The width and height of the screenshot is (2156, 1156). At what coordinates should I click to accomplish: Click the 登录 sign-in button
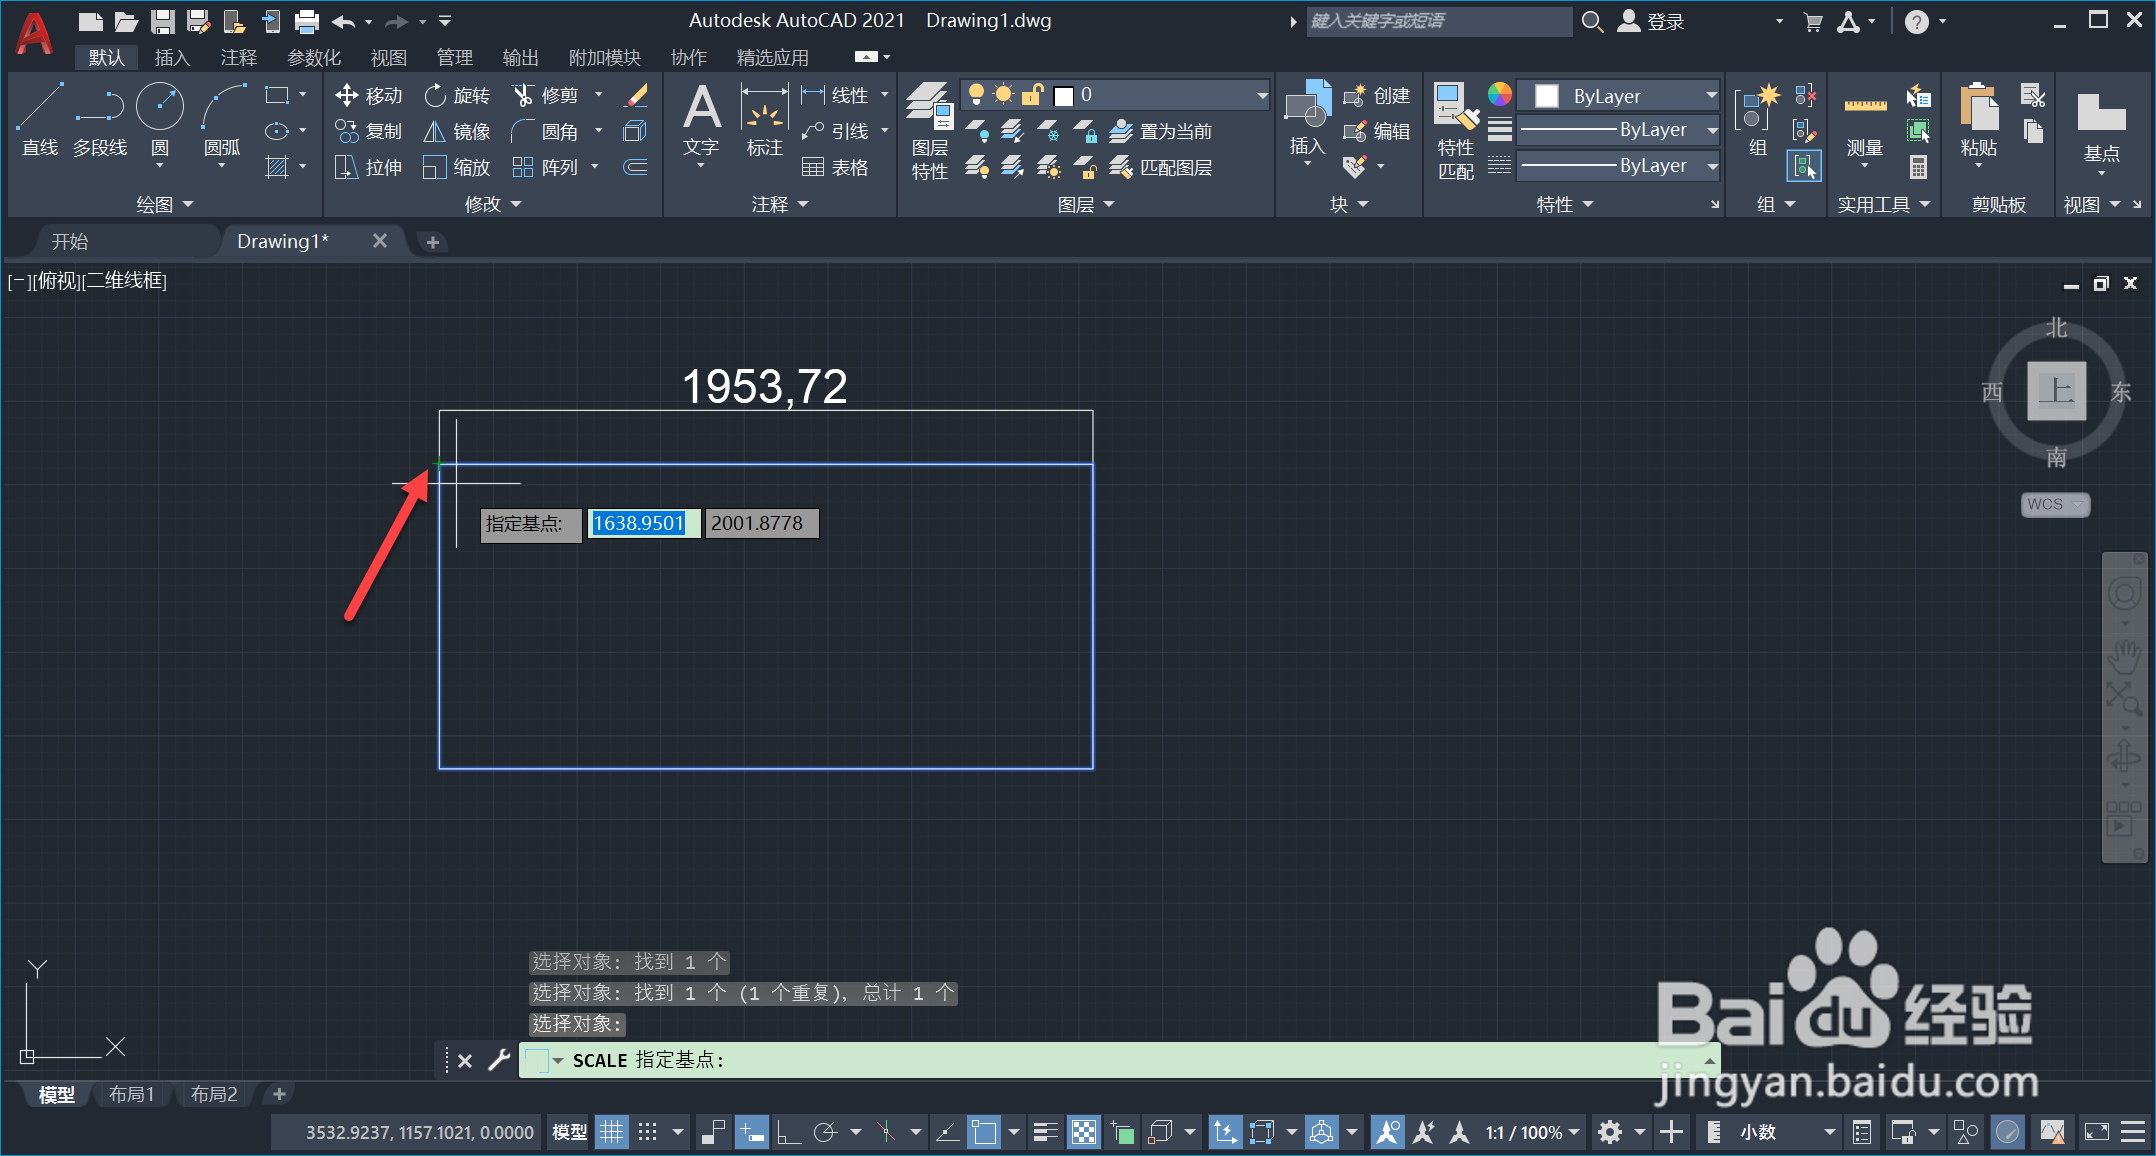pyautogui.click(x=1664, y=21)
